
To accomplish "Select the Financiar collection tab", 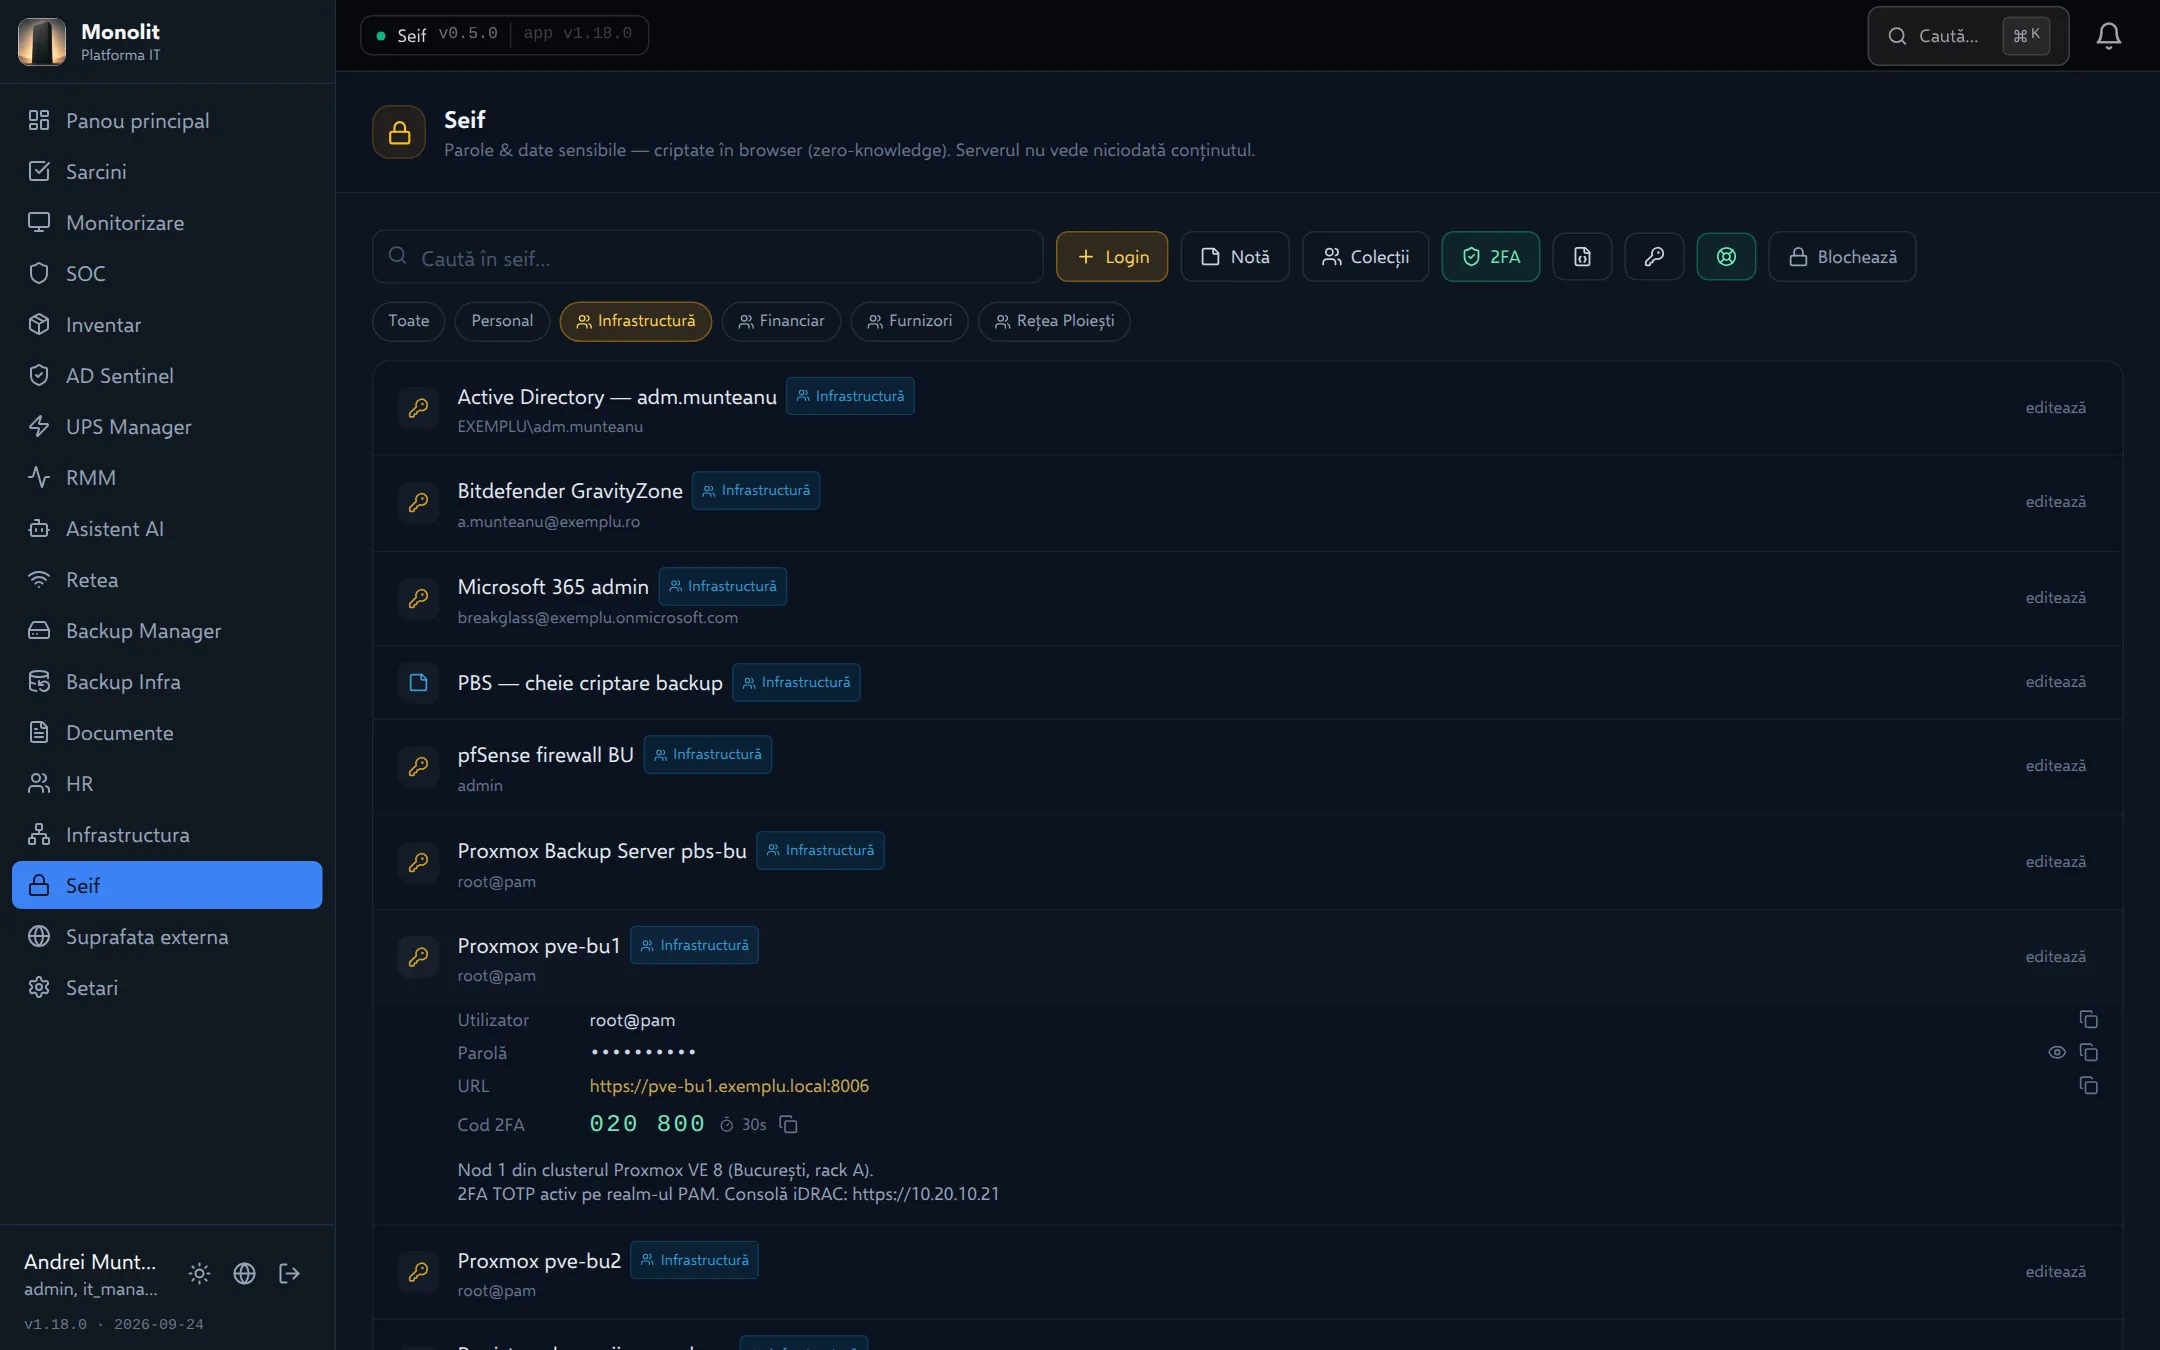I will (x=781, y=321).
